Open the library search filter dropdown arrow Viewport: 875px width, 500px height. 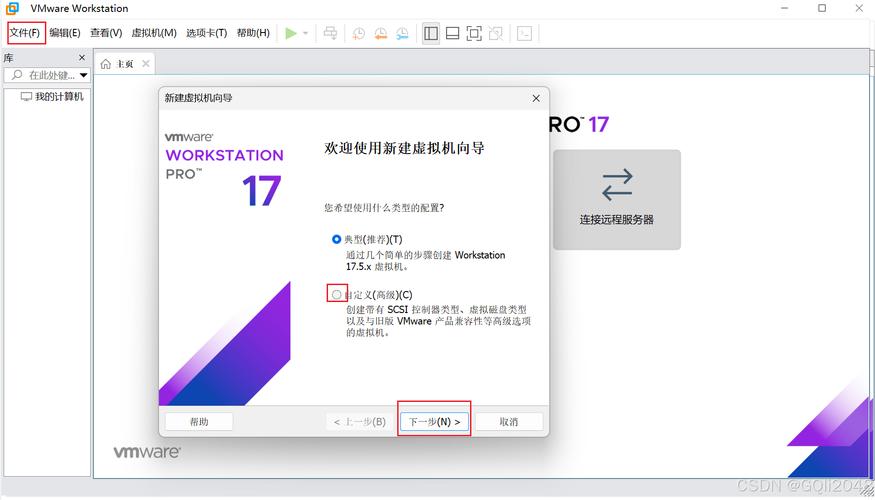(x=84, y=75)
